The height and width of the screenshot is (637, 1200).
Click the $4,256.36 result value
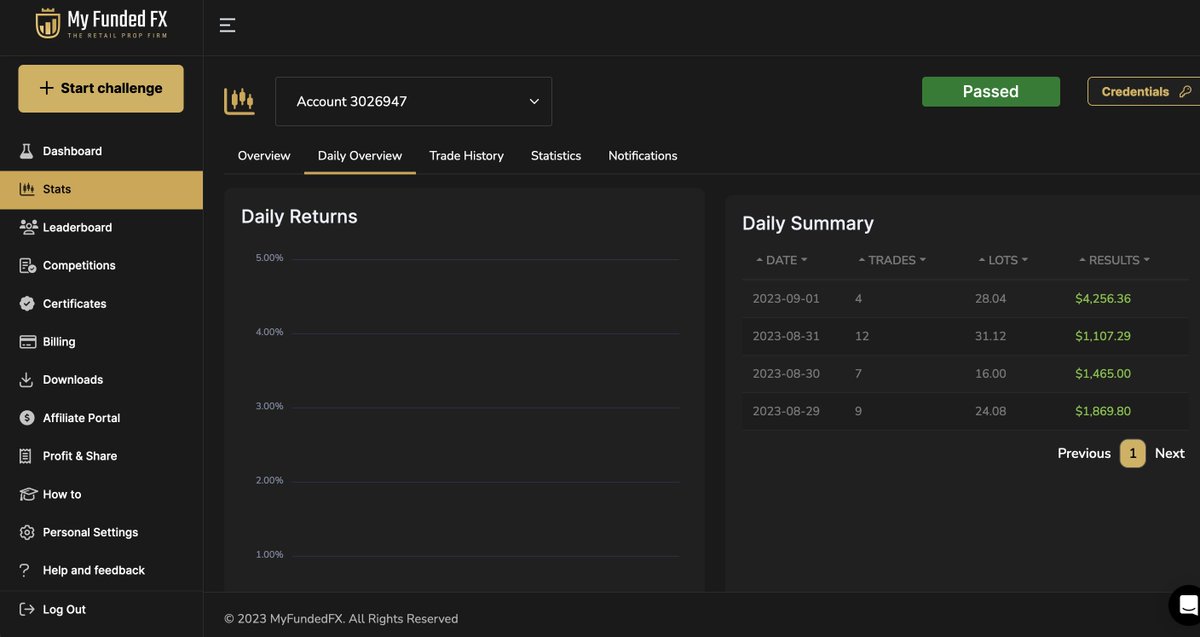point(1103,298)
